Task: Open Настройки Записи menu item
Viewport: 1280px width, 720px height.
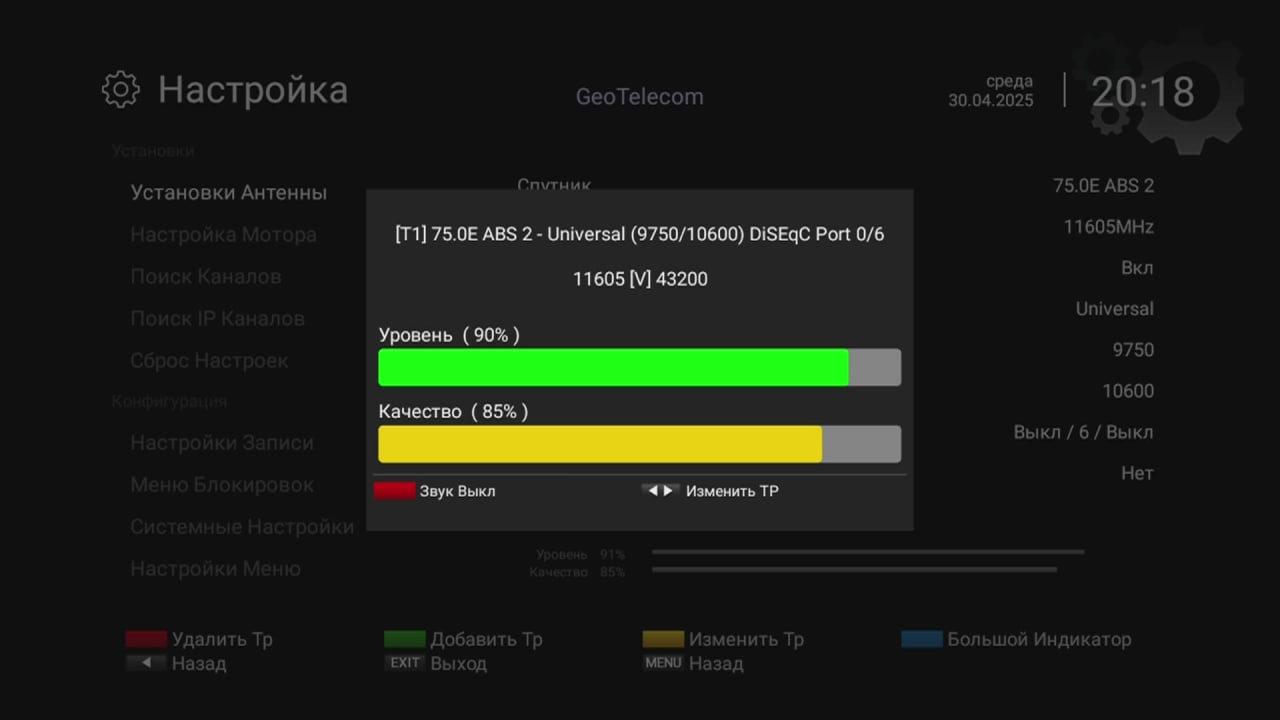Action: click(x=222, y=443)
